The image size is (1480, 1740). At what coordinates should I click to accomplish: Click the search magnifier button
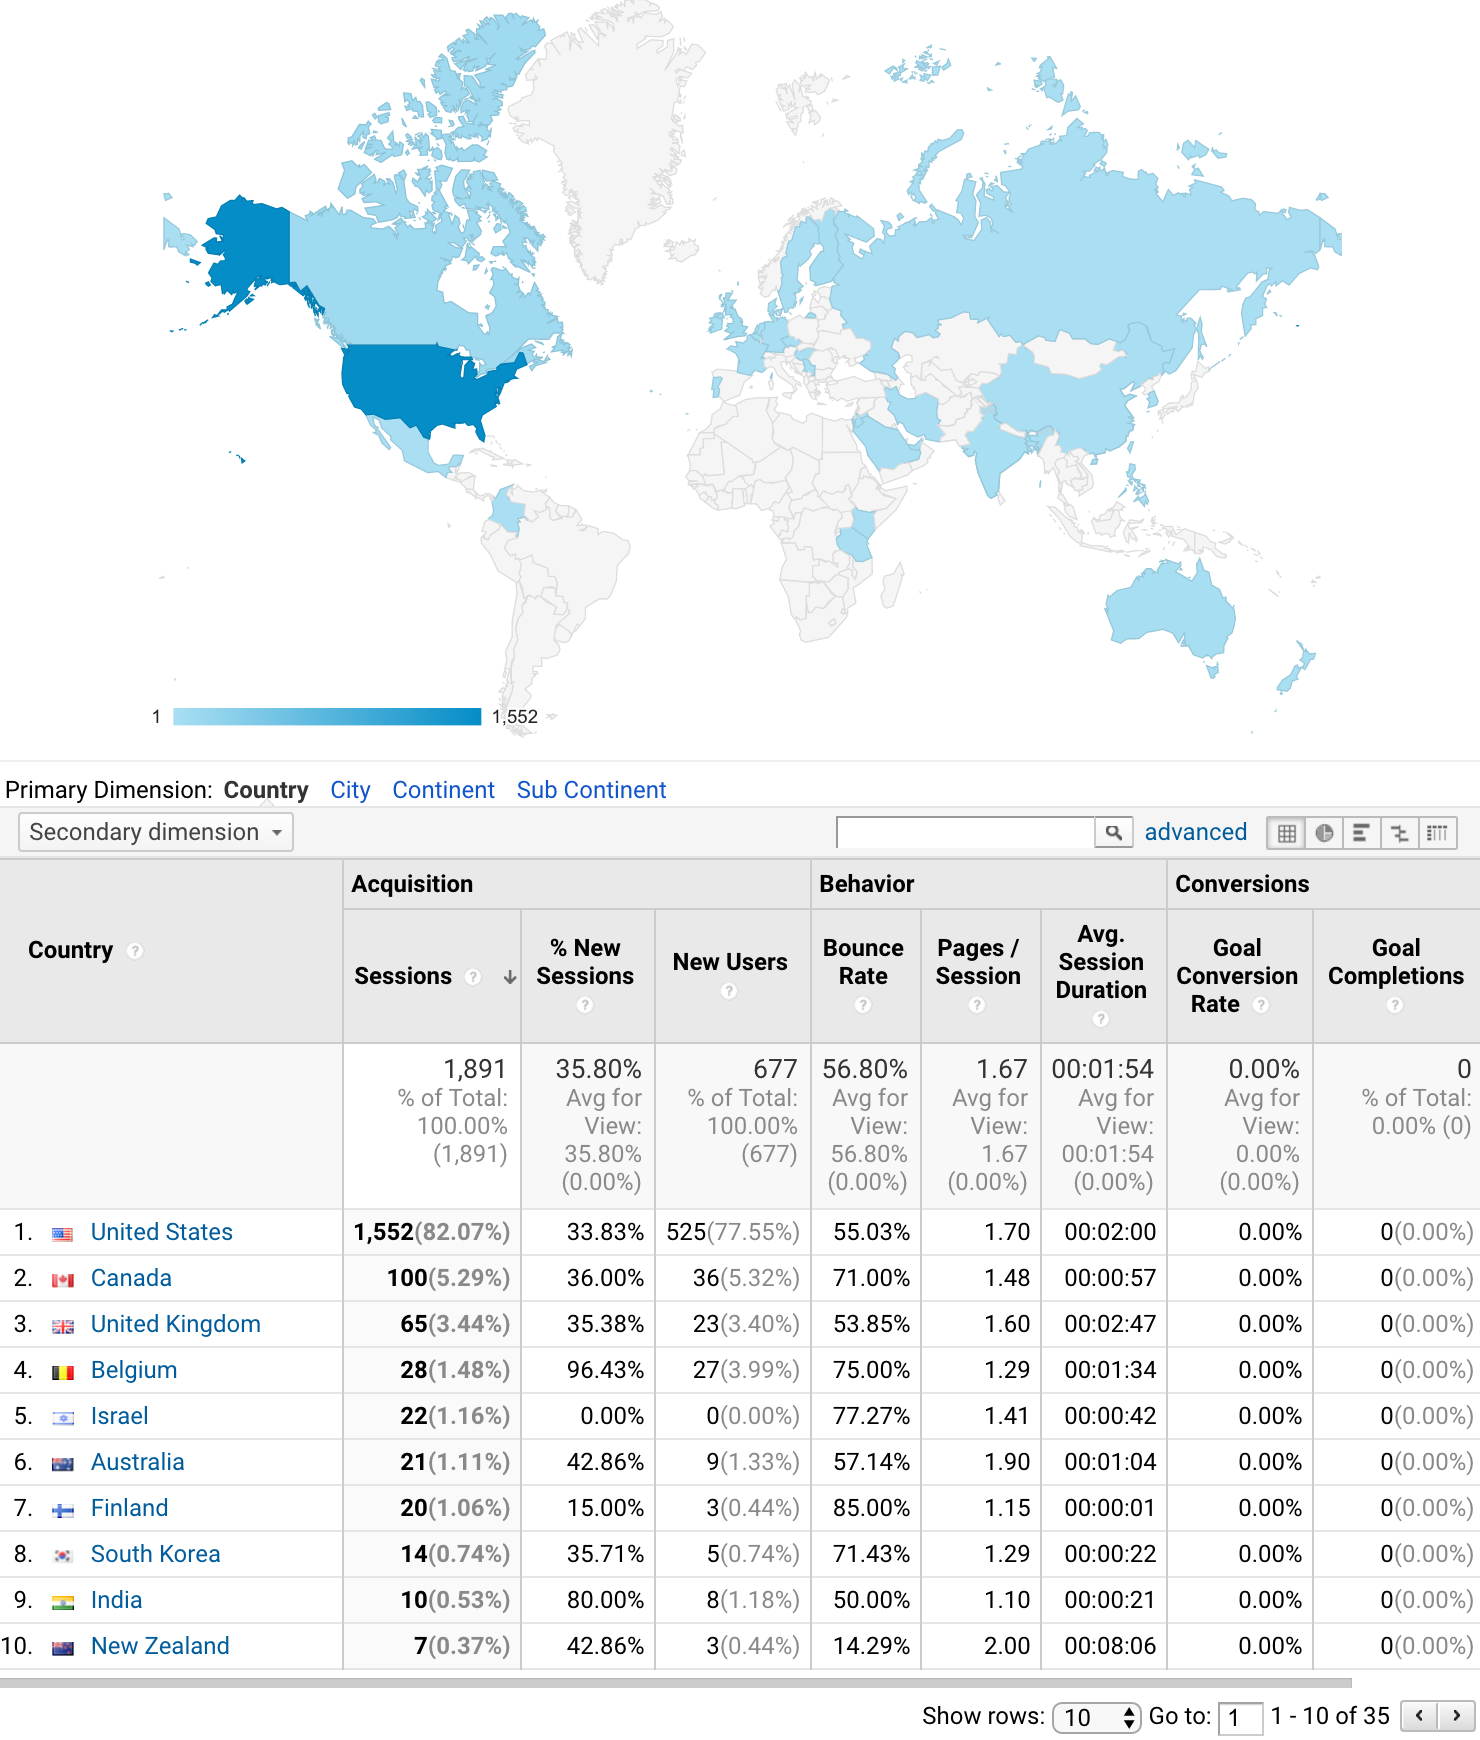click(1113, 832)
